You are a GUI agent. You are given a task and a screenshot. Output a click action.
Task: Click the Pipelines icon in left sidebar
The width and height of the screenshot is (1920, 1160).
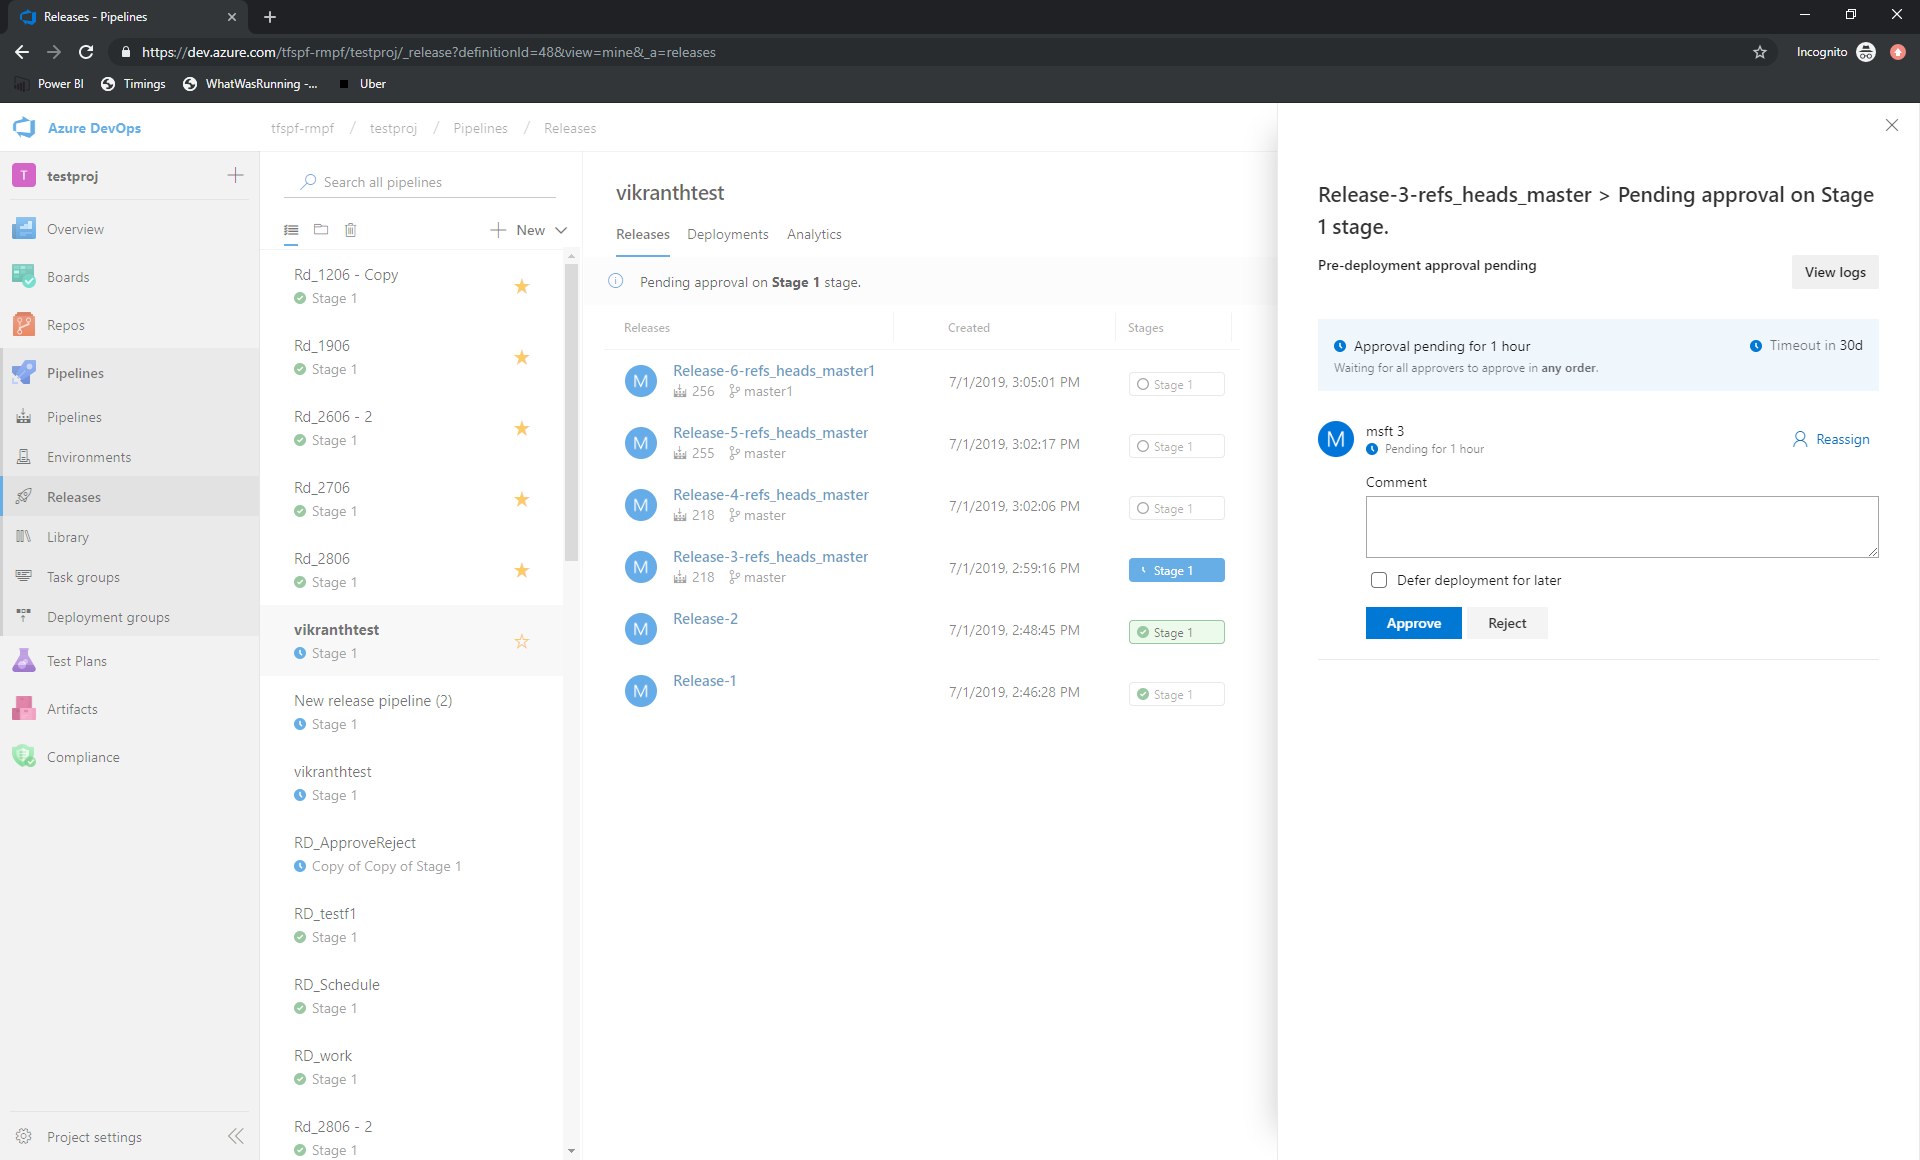pyautogui.click(x=23, y=372)
